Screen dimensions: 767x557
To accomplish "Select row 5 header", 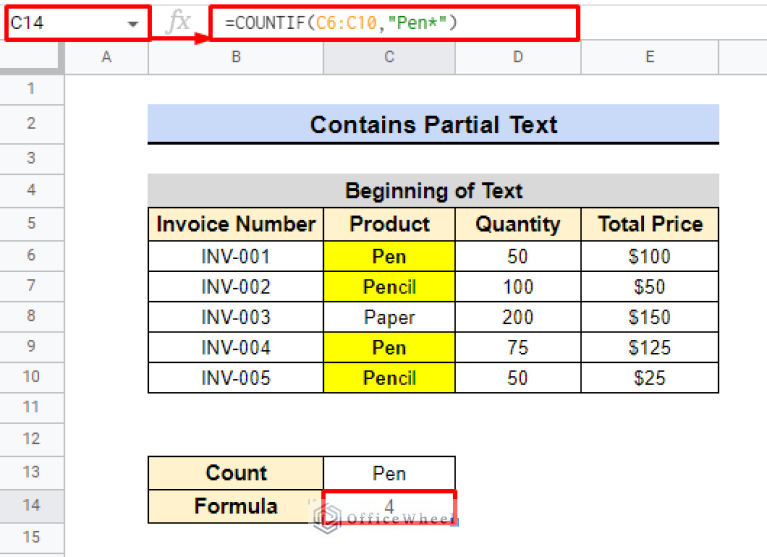I will [31, 223].
